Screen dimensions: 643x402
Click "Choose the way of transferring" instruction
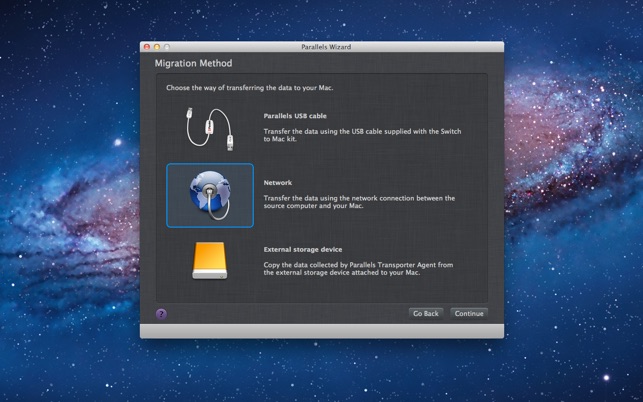tap(249, 88)
